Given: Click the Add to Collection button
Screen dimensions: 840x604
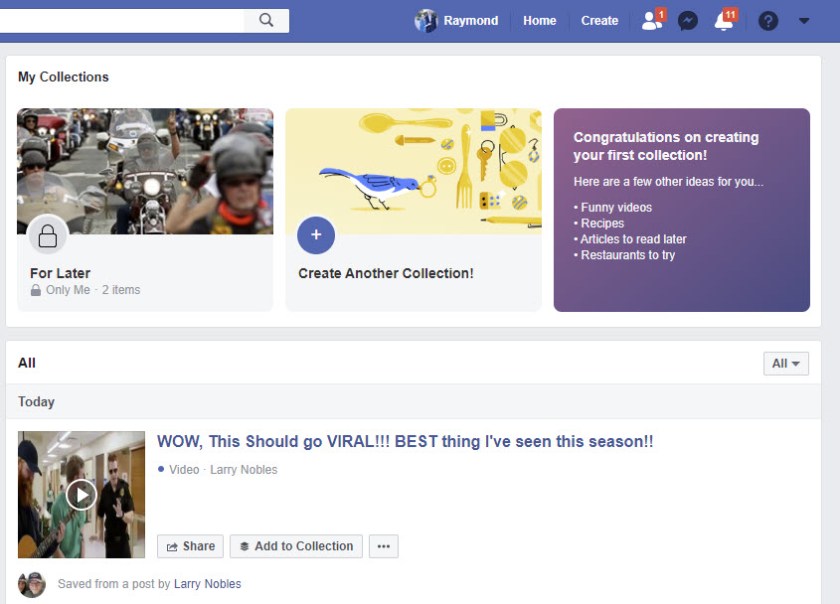Looking at the screenshot, I should (x=296, y=546).
